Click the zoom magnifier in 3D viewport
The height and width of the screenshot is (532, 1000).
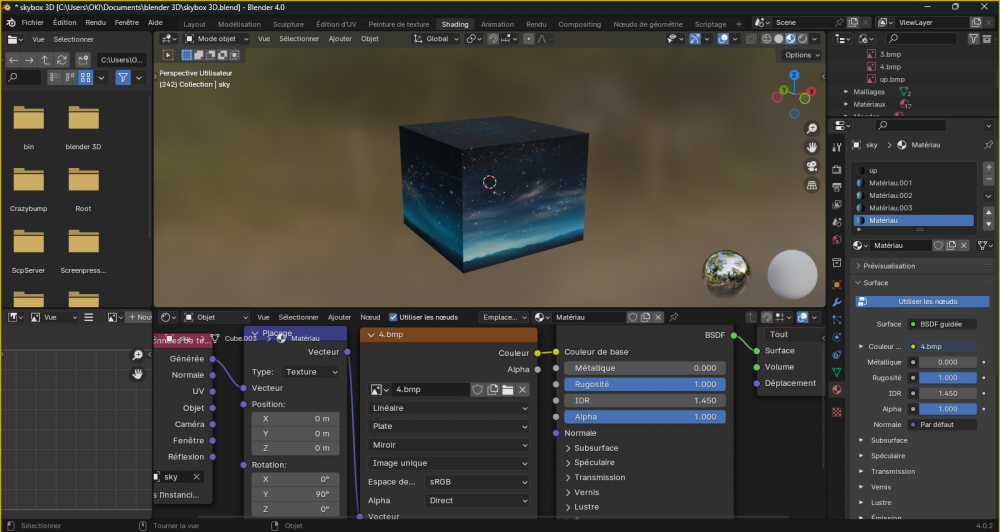click(812, 129)
